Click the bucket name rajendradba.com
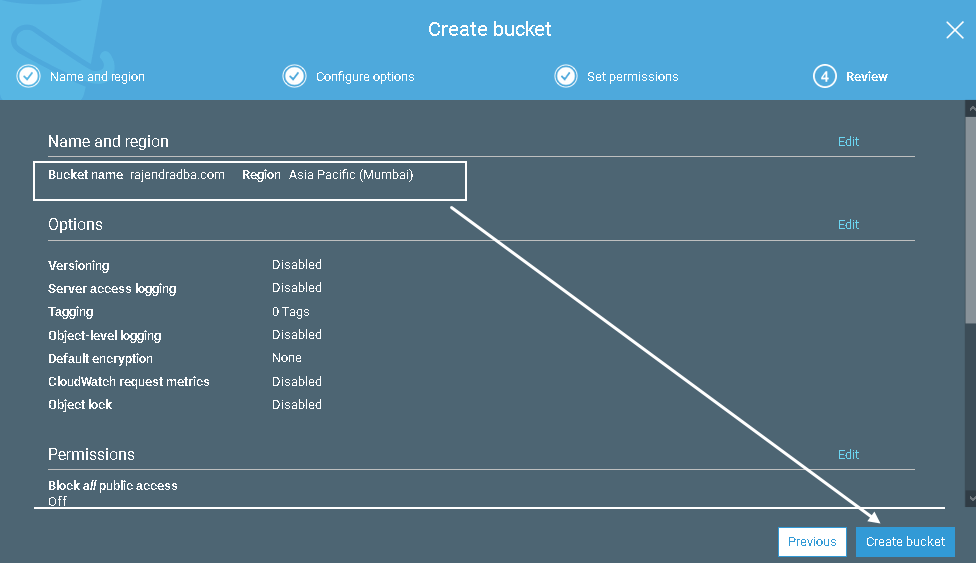Viewport: 976px width, 563px height. click(x=177, y=175)
